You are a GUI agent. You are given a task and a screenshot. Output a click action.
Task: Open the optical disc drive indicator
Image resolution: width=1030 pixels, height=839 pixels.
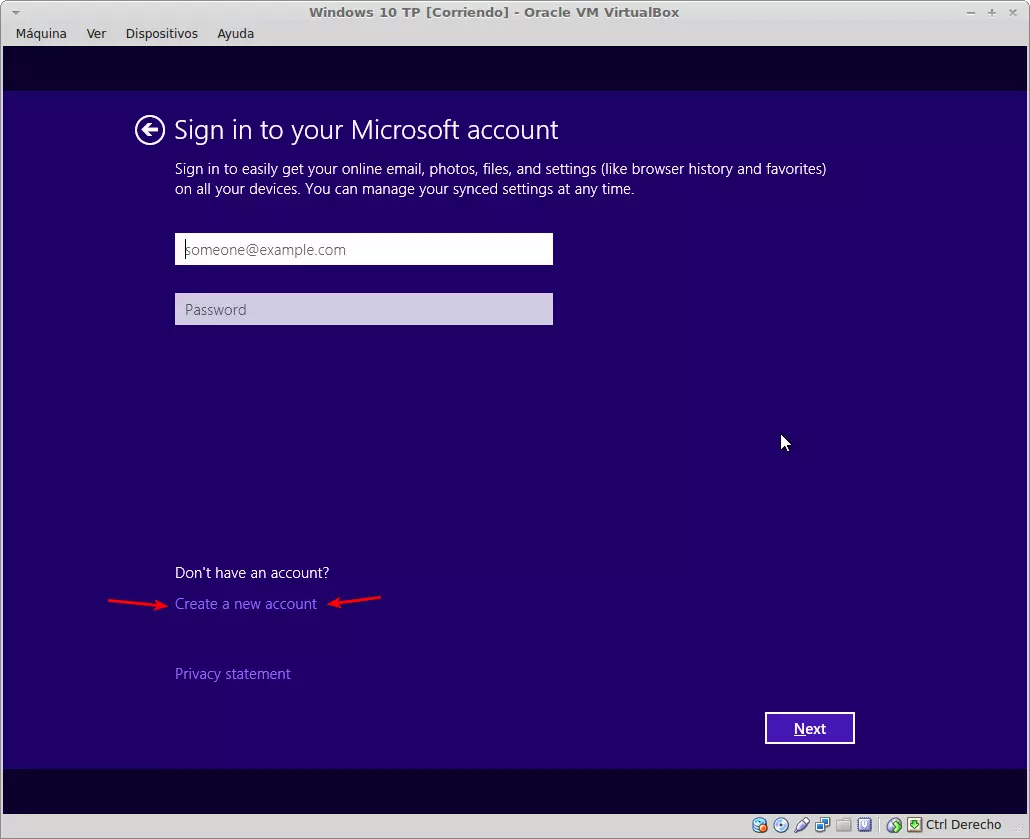(781, 825)
